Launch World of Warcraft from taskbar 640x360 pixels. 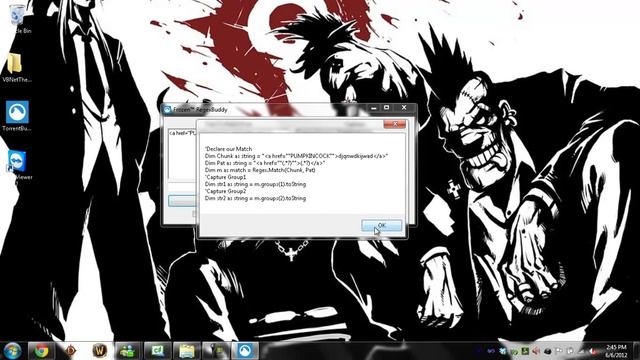coord(99,351)
